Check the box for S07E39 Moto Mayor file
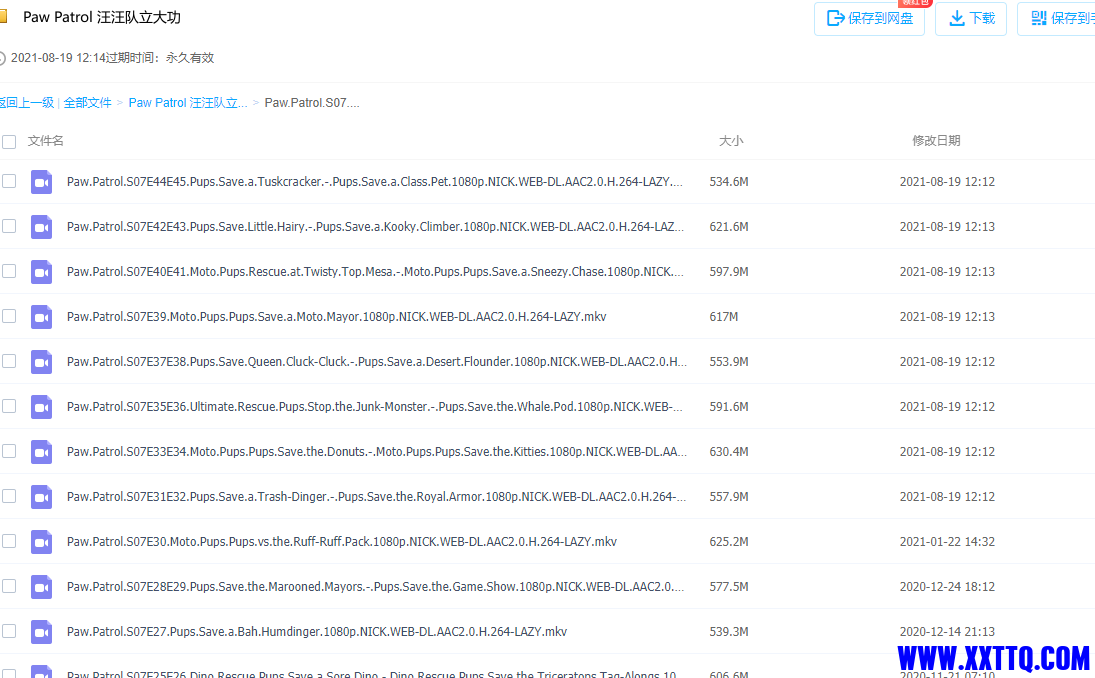 [9, 316]
